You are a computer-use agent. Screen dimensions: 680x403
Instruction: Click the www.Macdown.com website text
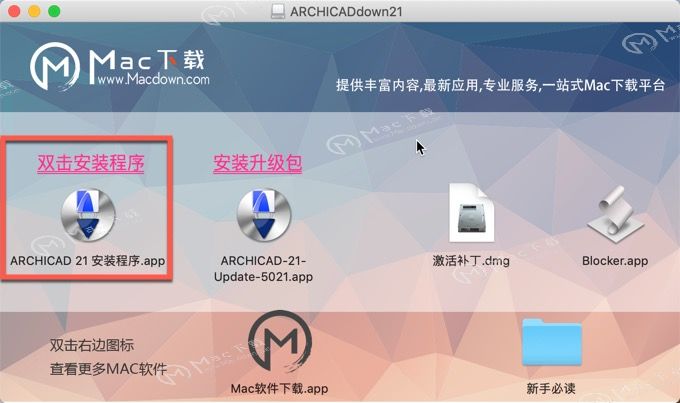click(x=153, y=79)
